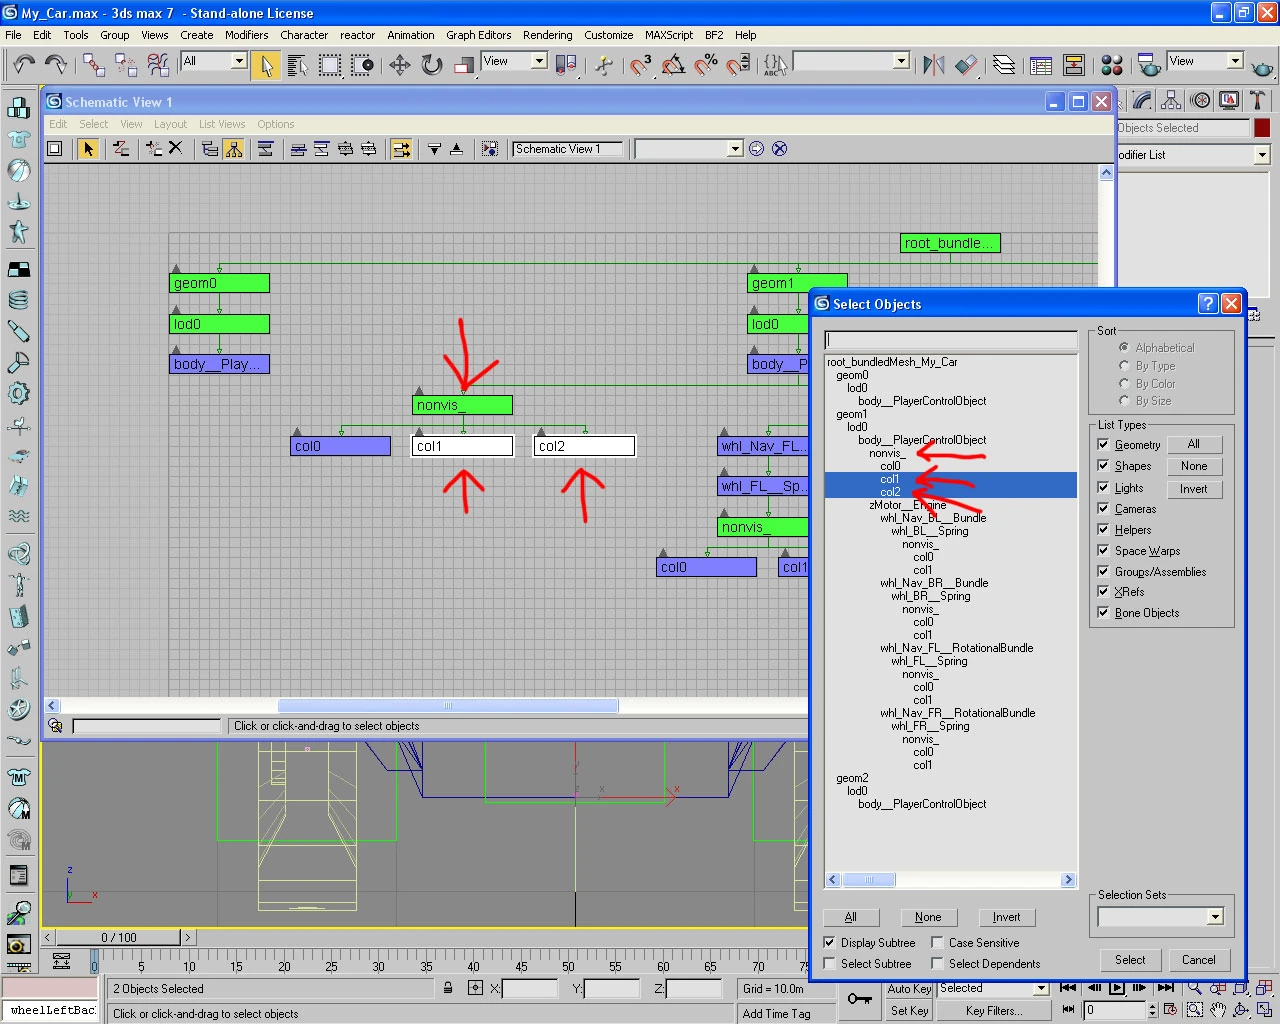The height and width of the screenshot is (1024, 1280).
Task: Click the Undo arrow in main toolbar
Action: pos(23,65)
